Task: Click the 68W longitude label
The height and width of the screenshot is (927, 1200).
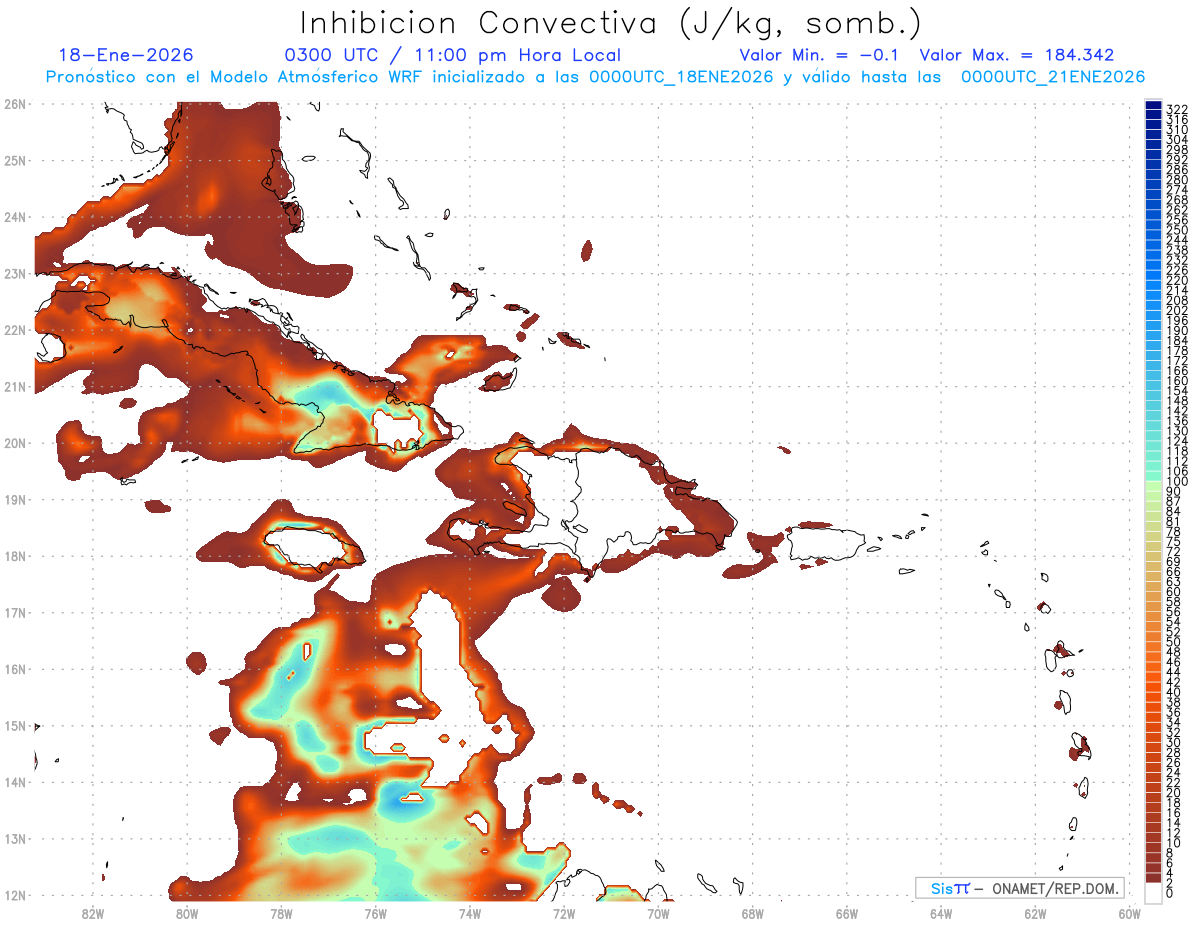Action: click(753, 912)
